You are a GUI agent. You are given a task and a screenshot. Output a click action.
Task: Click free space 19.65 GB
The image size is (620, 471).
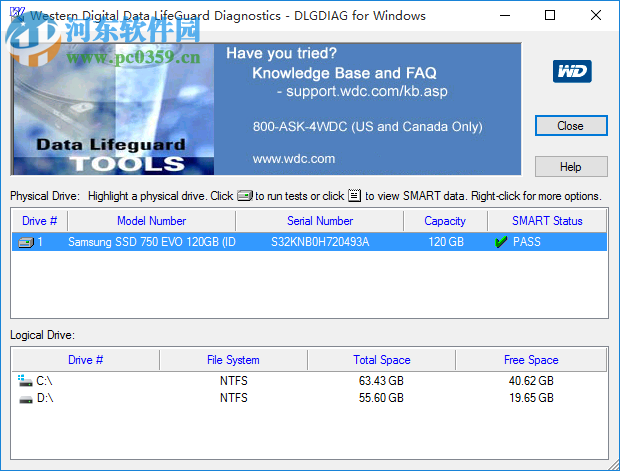(x=531, y=398)
